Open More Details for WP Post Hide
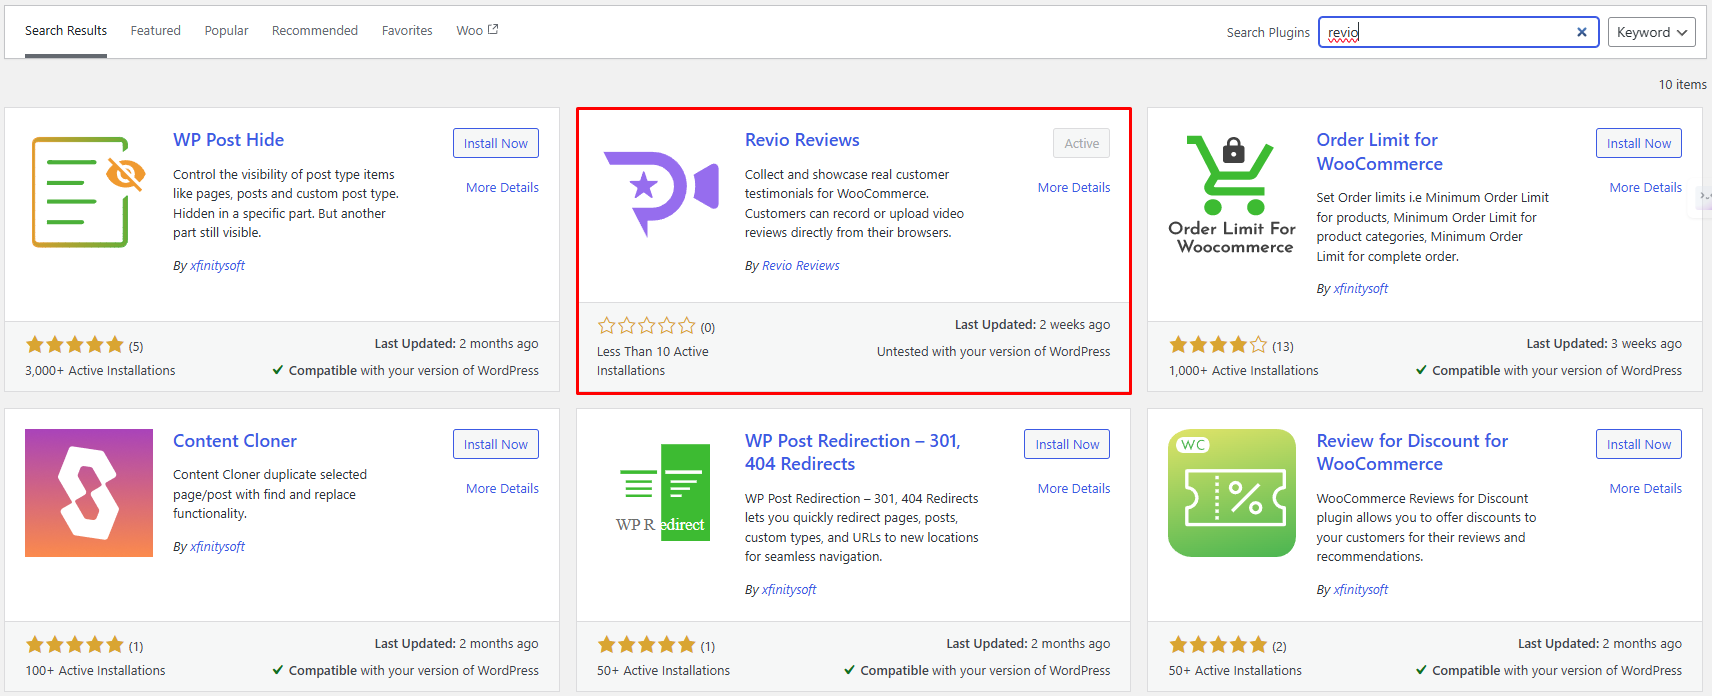Viewport: 1712px width, 696px height. point(502,187)
